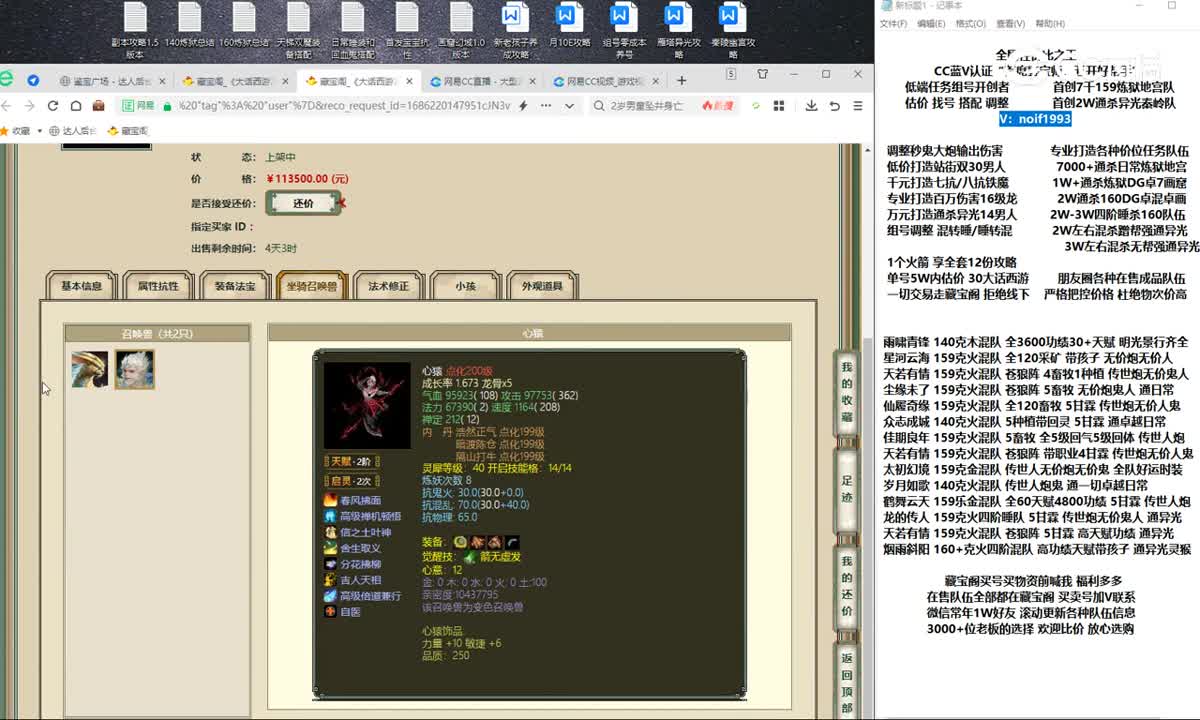
Task: Switch to 小孩 tab
Action: click(x=465, y=286)
